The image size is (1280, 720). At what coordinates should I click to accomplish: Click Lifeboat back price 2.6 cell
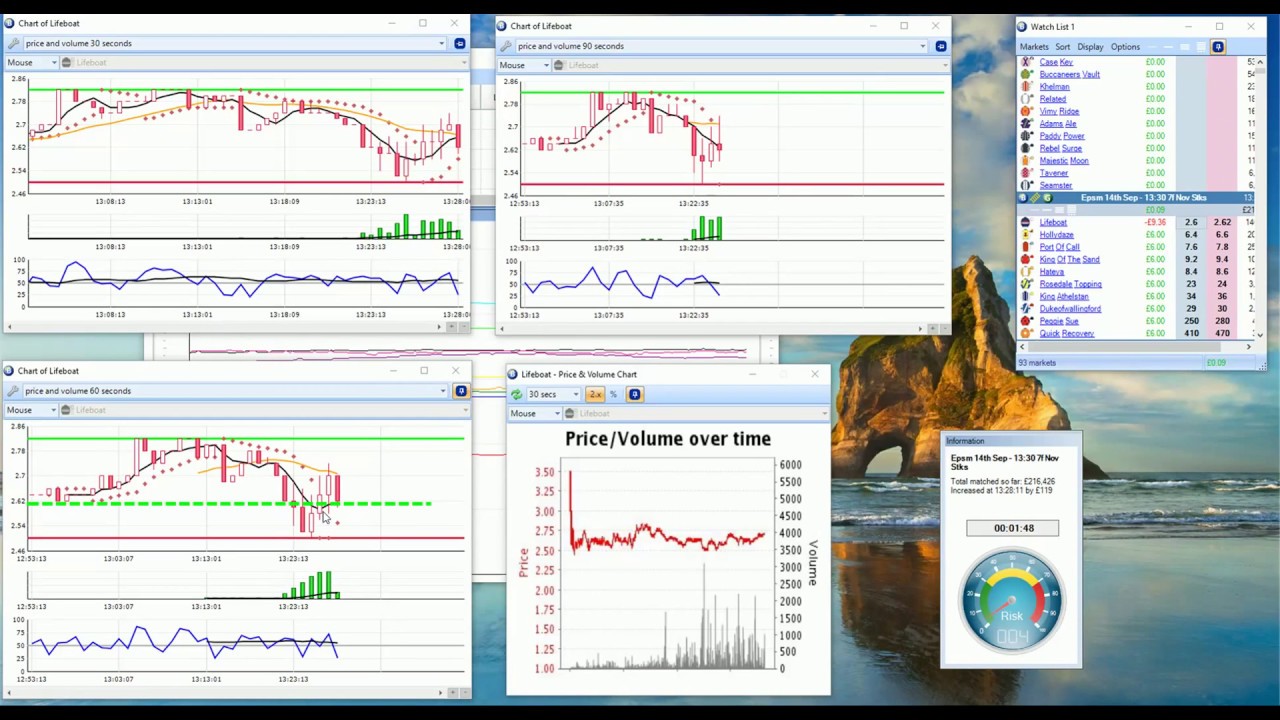tap(1191, 222)
